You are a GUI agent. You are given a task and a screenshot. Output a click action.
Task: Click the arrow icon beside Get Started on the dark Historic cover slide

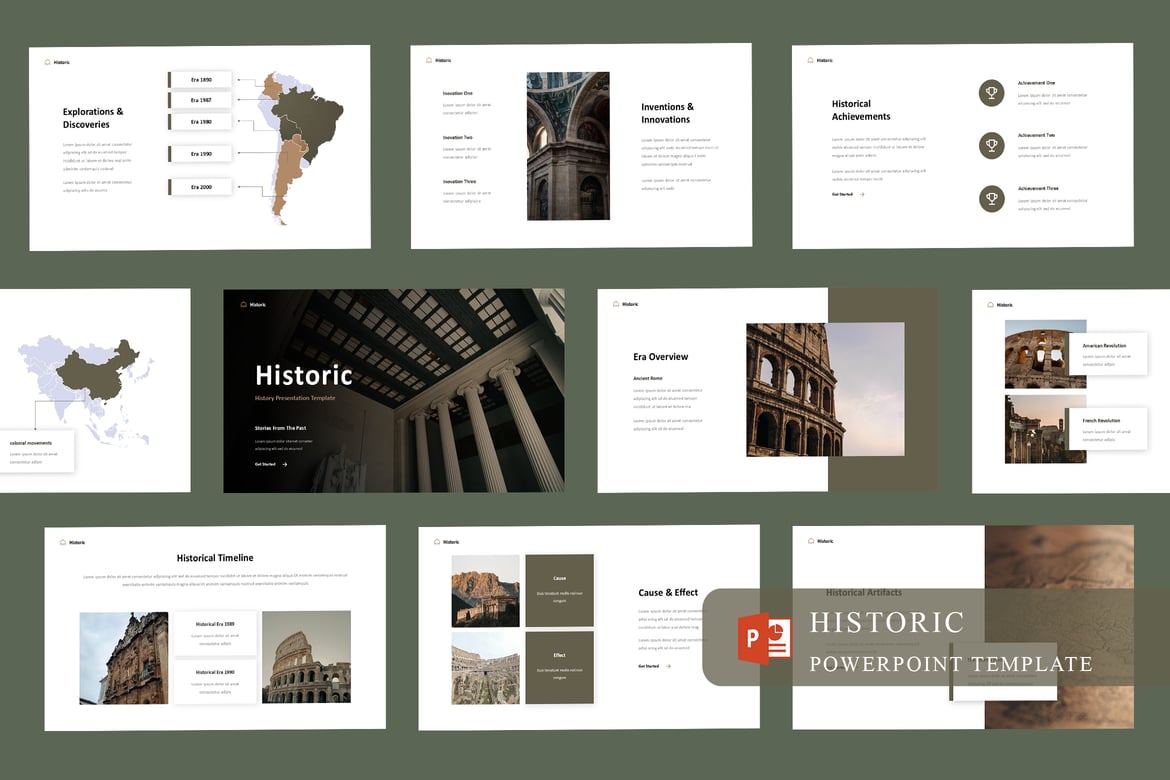pyautogui.click(x=284, y=464)
